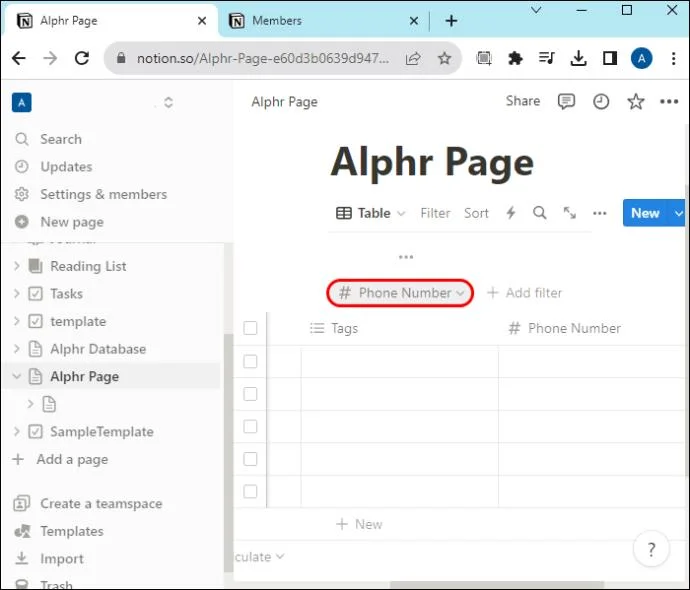Screen dimensions: 690x590
Task: Click the Share button
Action: click(x=523, y=101)
